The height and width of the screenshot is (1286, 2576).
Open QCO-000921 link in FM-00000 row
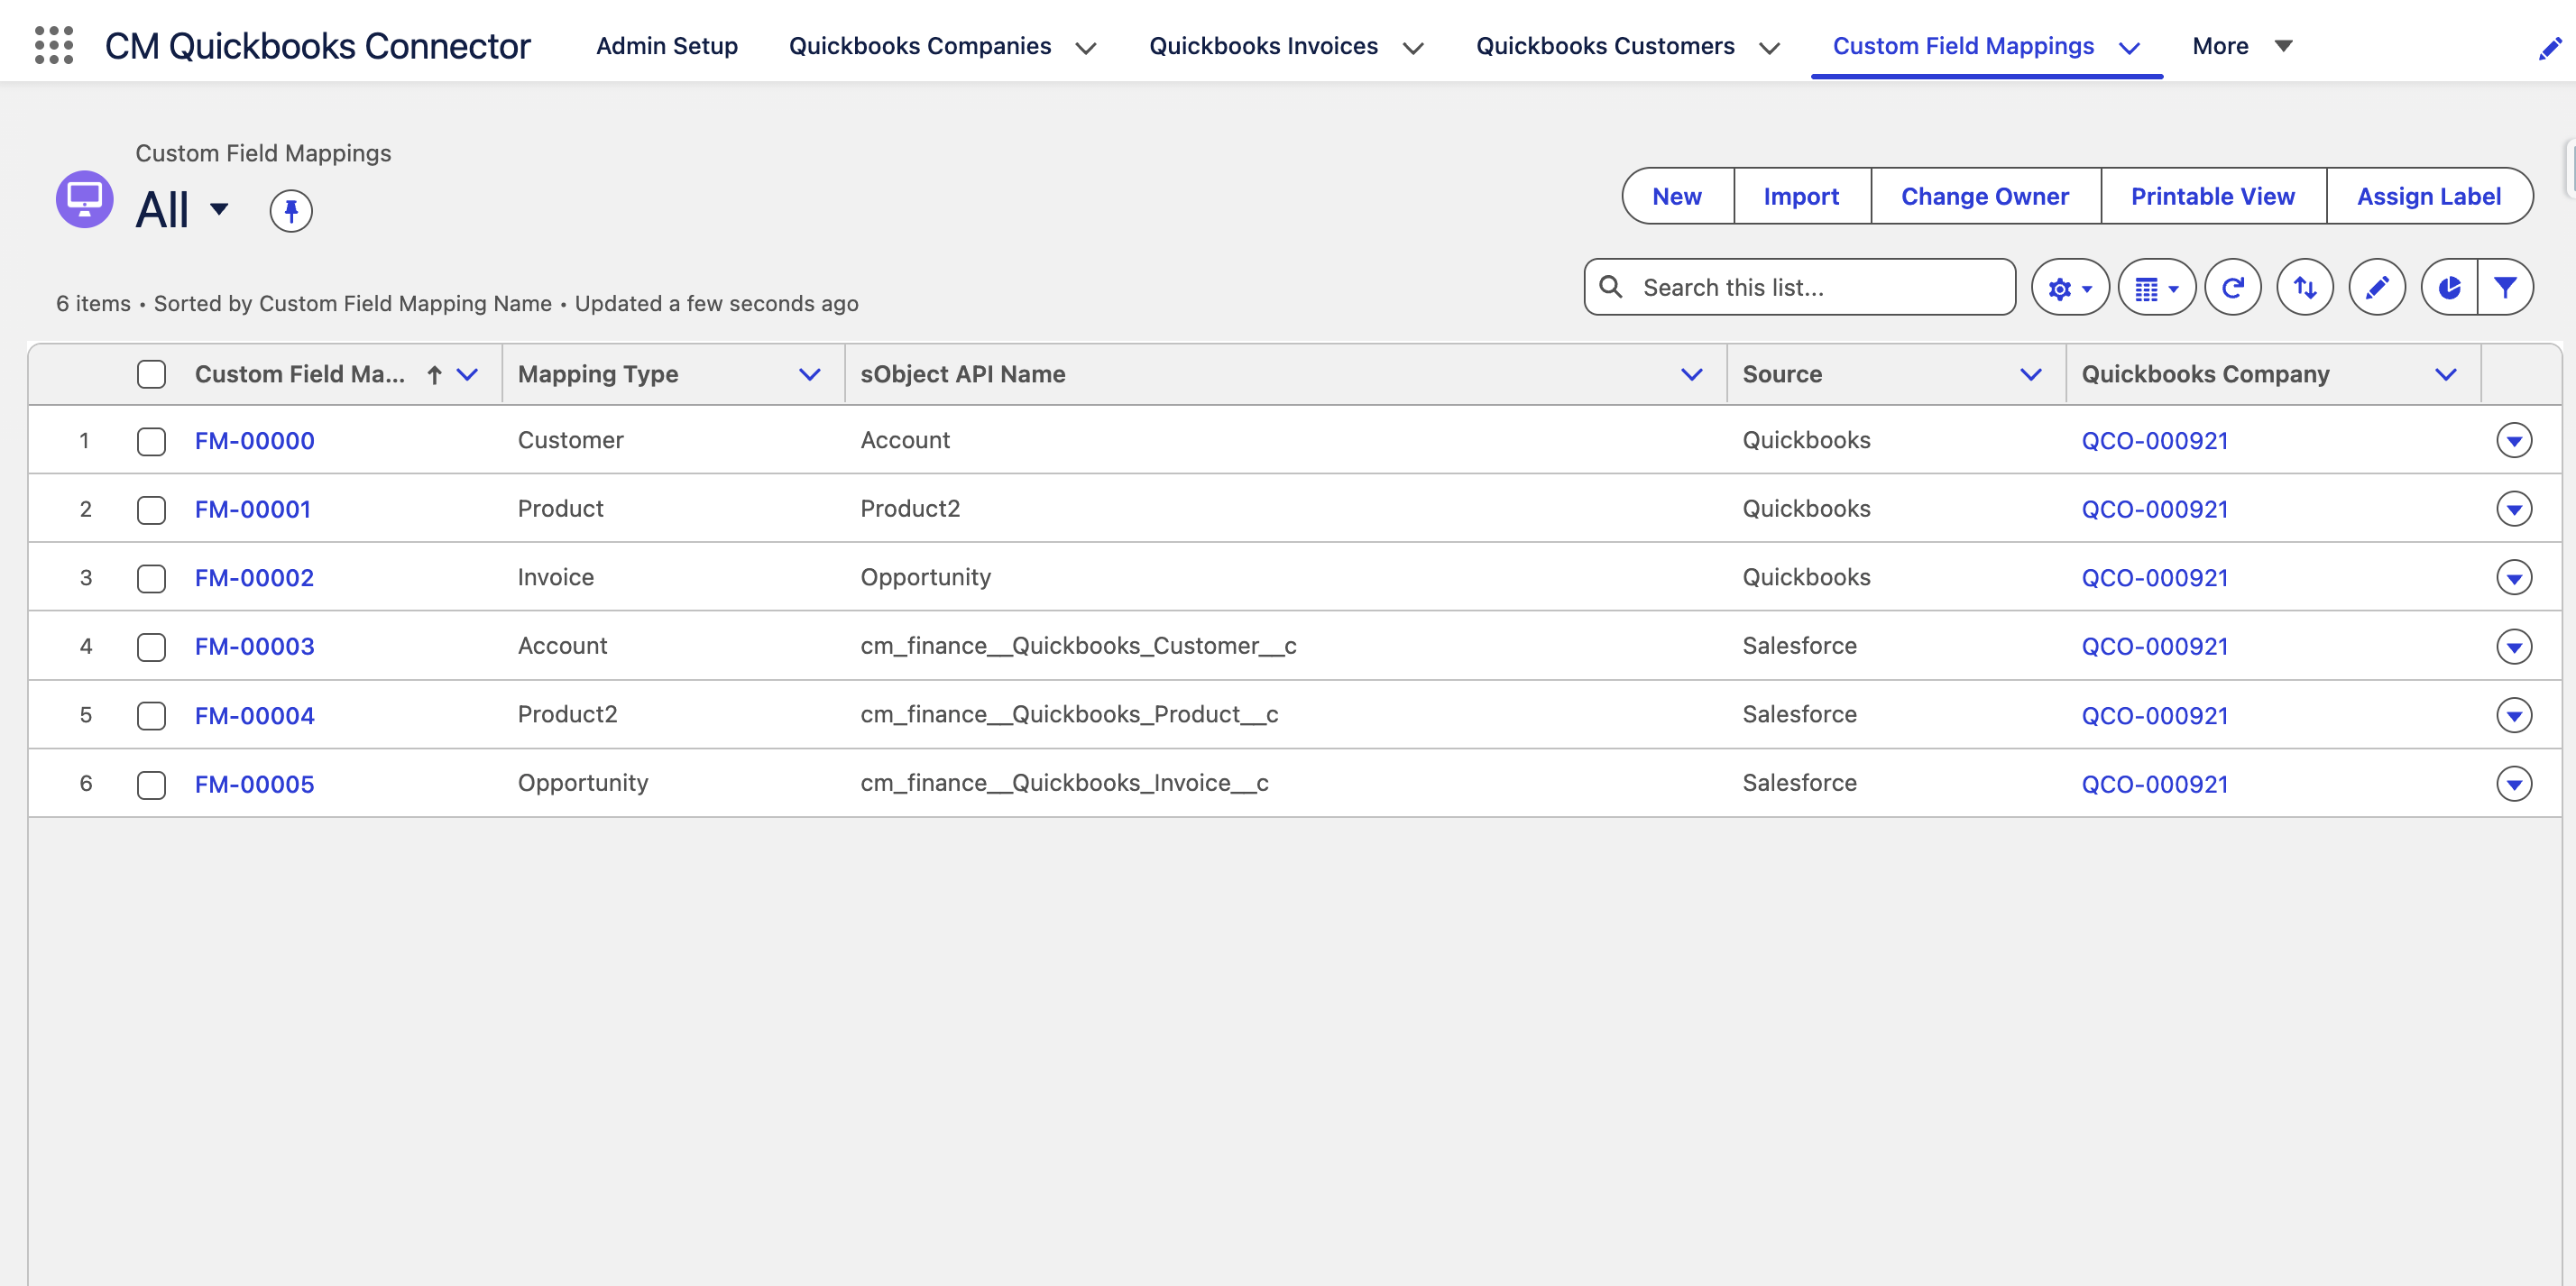2155,441
